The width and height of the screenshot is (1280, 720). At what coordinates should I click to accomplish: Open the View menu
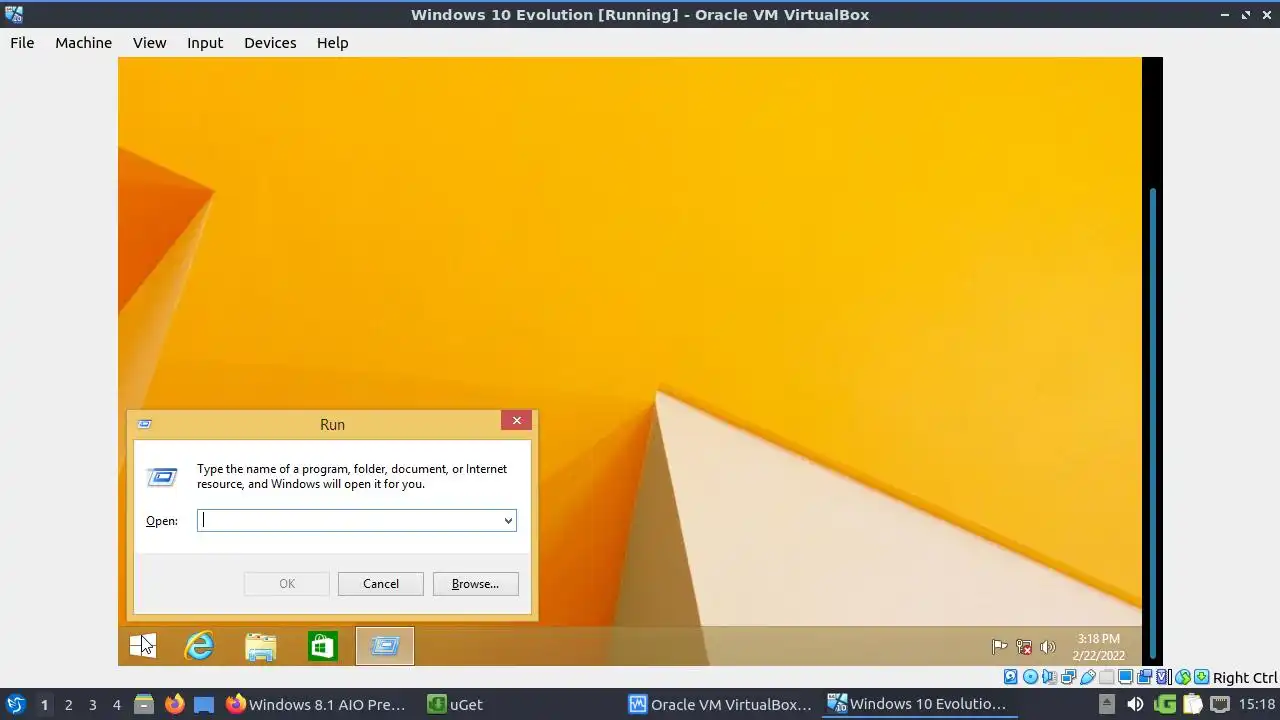(149, 43)
